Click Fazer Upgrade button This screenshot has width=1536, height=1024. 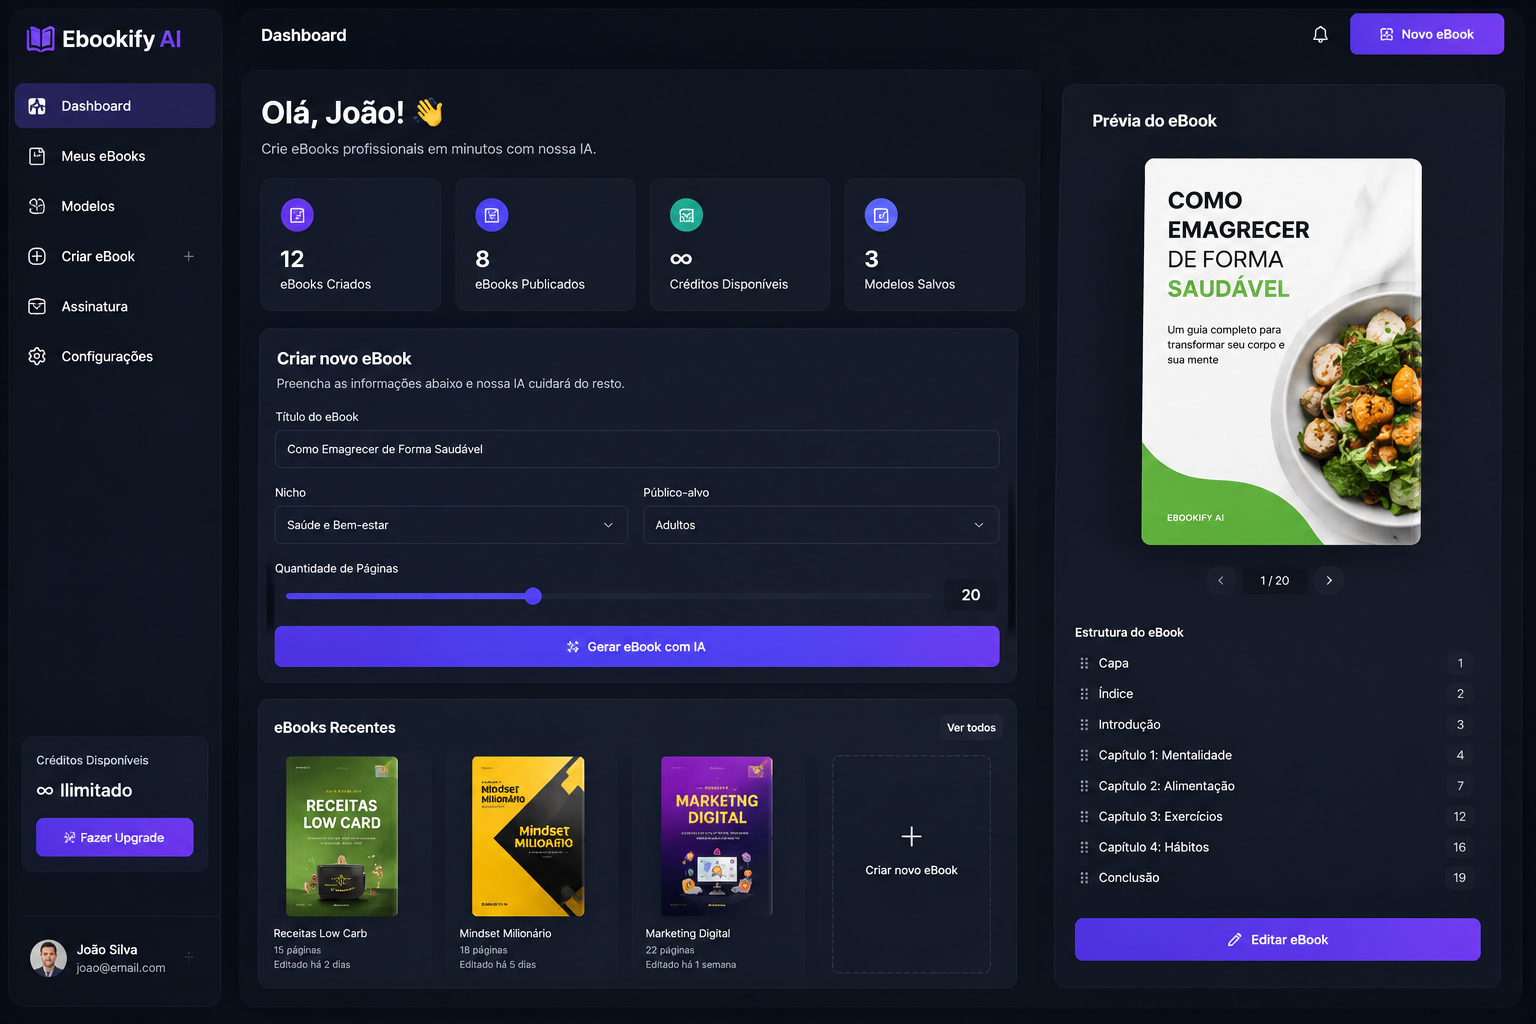click(x=115, y=837)
